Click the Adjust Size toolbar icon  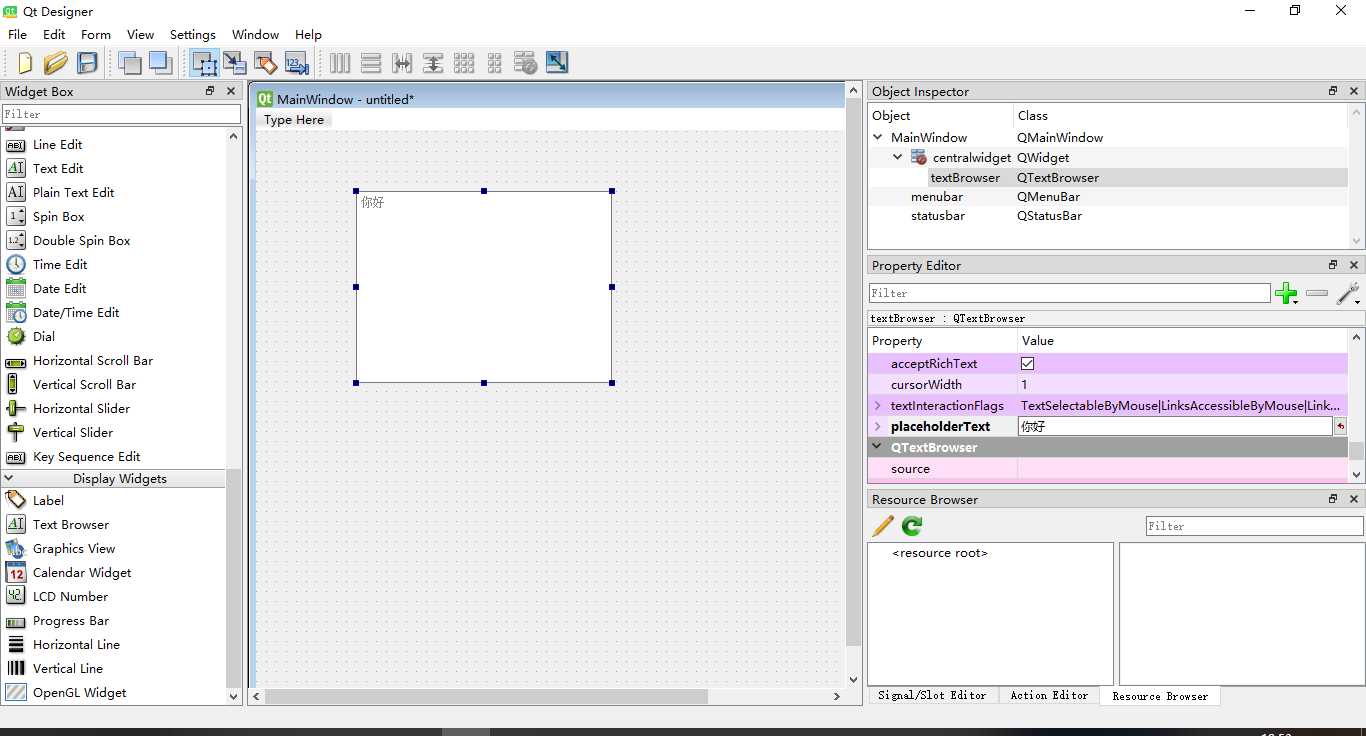tap(557, 63)
